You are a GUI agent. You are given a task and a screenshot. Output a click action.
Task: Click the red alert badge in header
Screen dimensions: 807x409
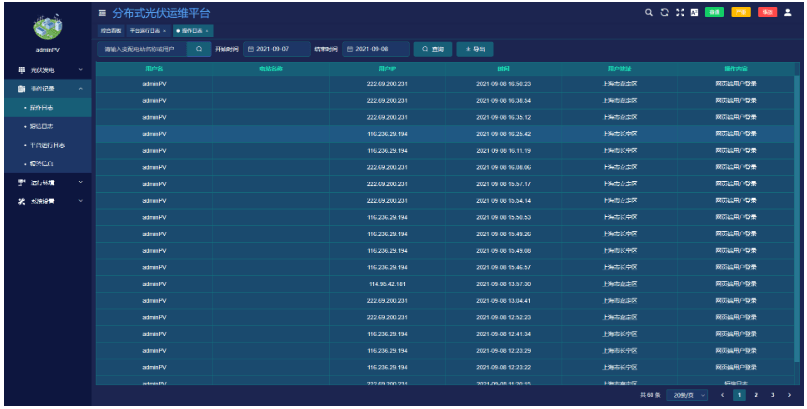coord(766,13)
